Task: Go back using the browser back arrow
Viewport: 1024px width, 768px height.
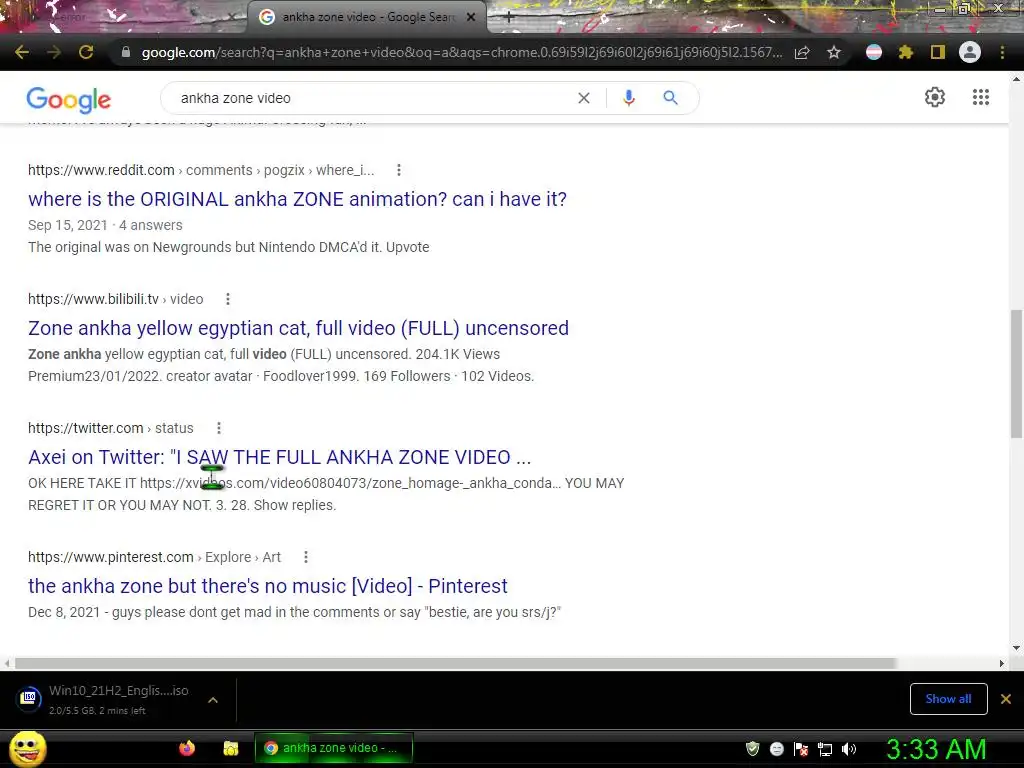Action: (x=22, y=52)
